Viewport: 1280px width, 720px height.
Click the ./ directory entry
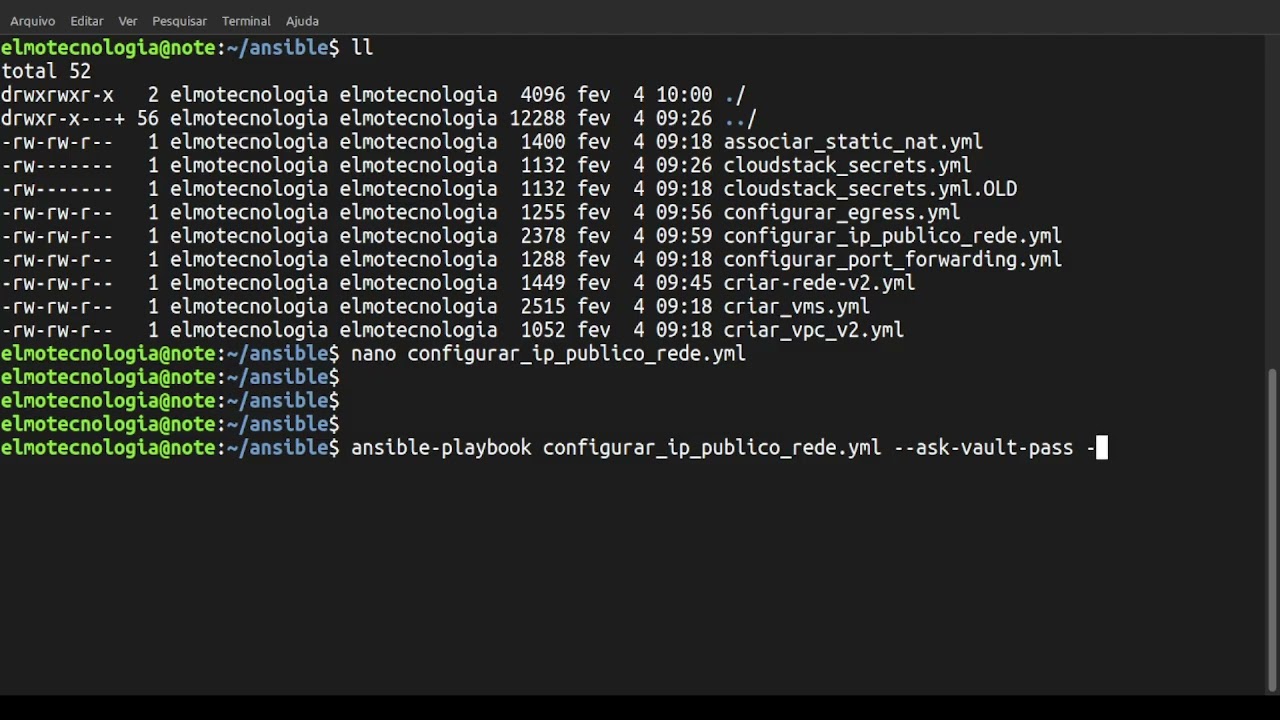point(735,95)
